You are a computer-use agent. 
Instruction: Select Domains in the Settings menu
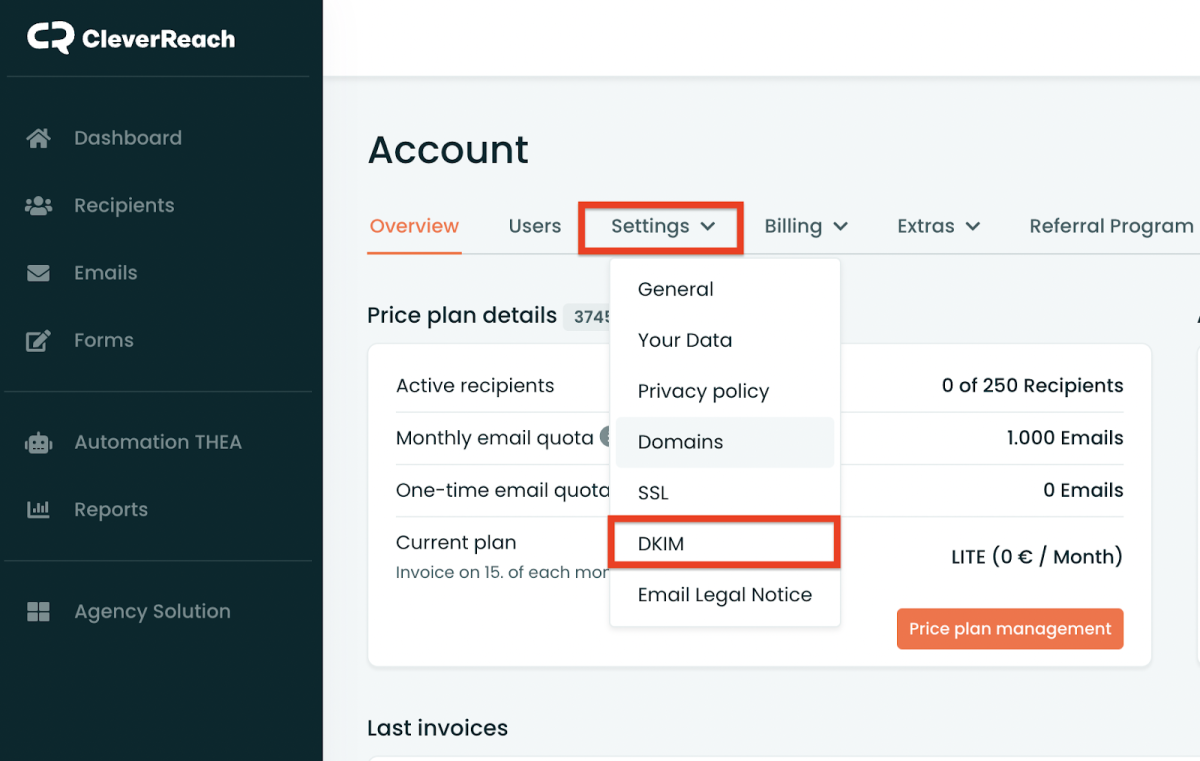coord(725,442)
